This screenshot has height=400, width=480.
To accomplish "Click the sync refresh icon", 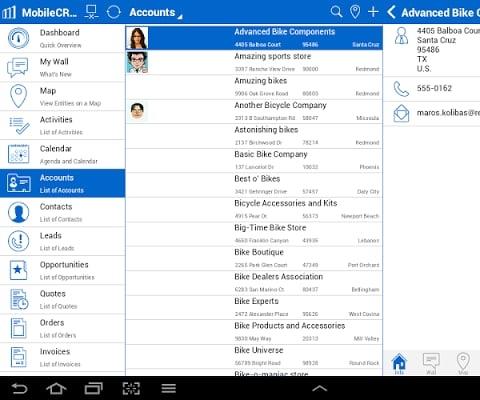I will click(x=113, y=12).
